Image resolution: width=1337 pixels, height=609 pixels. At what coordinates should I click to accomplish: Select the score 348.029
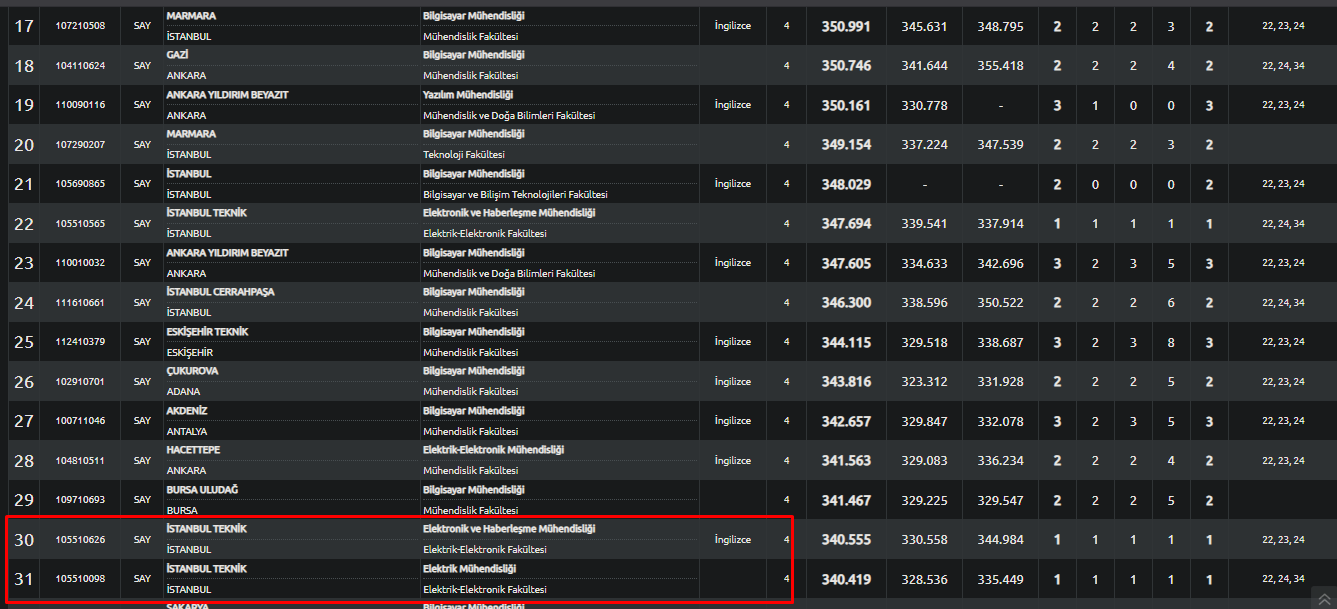[x=846, y=184]
